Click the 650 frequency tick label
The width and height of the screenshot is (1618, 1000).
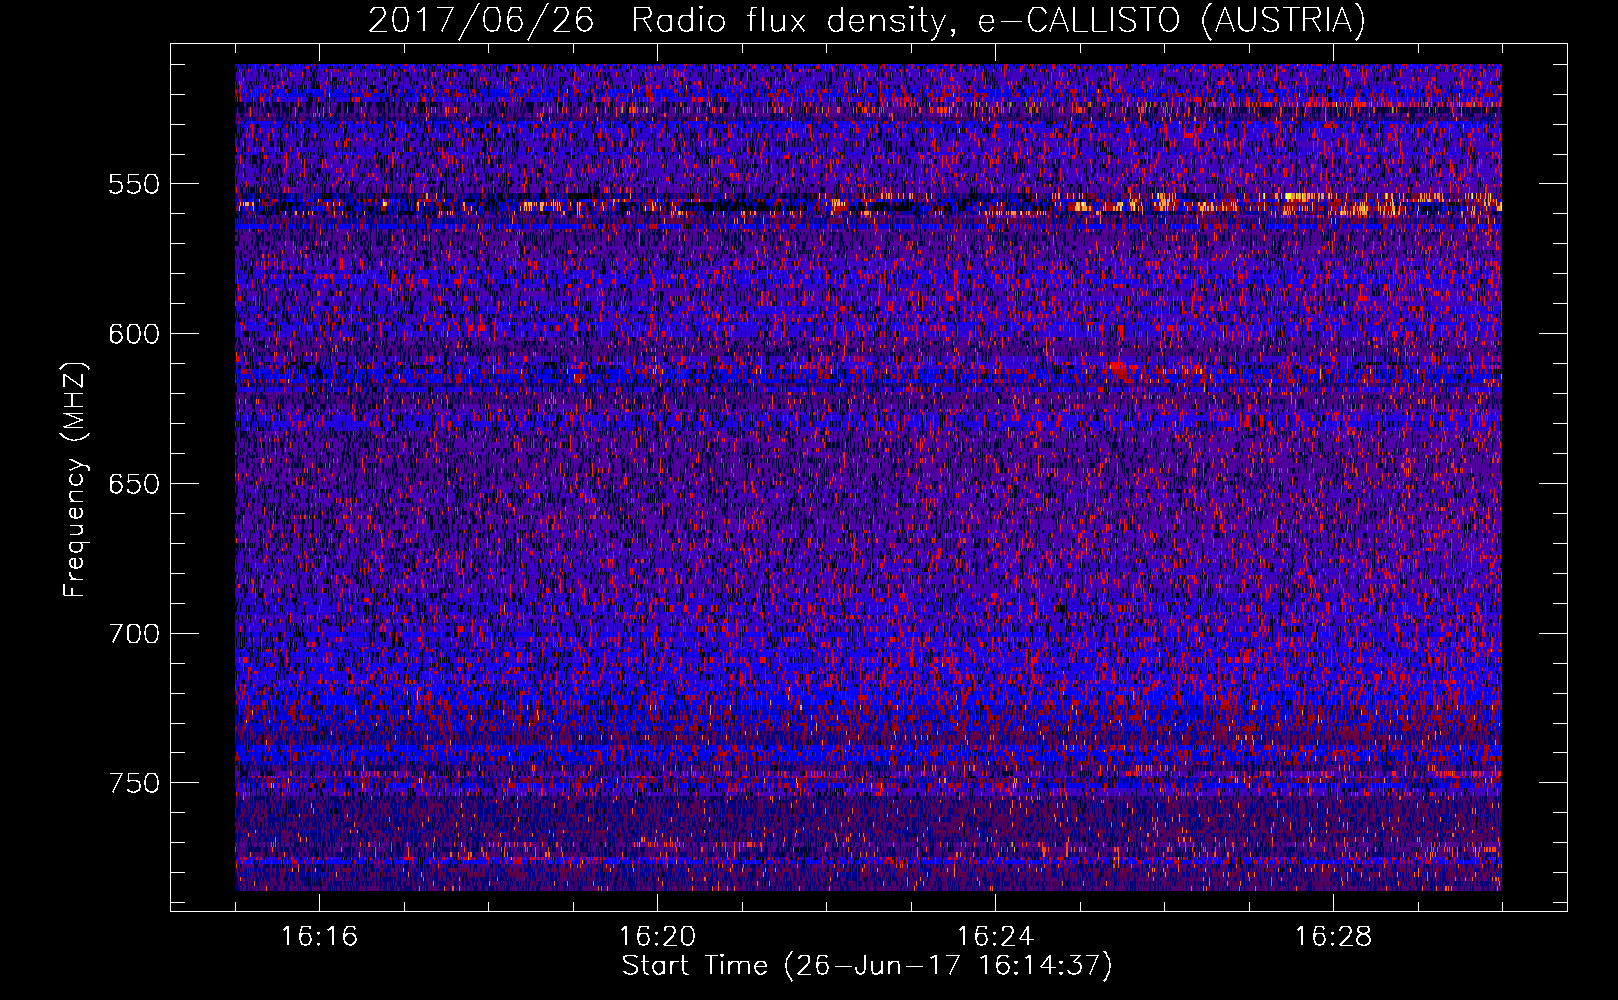coord(134,484)
